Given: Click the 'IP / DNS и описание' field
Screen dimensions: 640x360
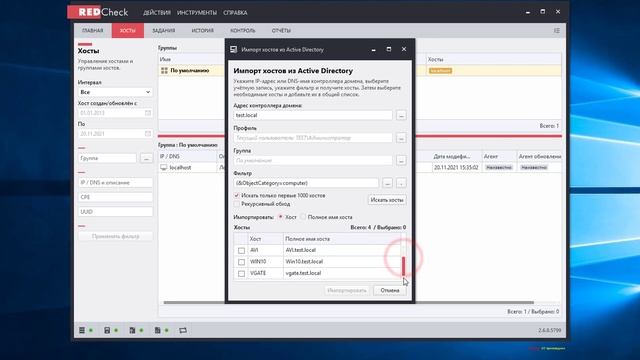Looking at the screenshot, I should (x=116, y=182).
